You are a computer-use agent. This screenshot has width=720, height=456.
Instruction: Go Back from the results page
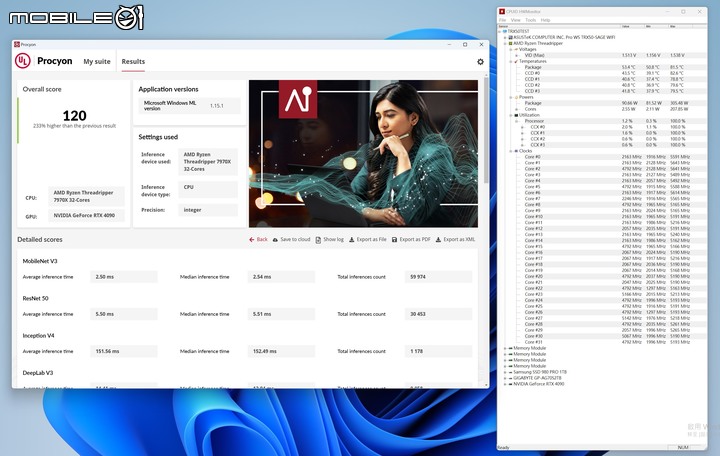click(259, 239)
